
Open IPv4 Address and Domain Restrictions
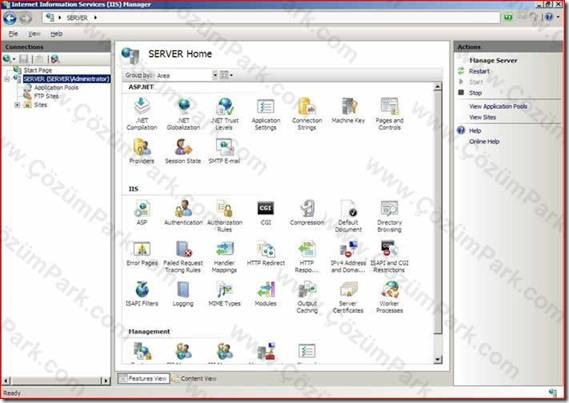[x=348, y=256]
